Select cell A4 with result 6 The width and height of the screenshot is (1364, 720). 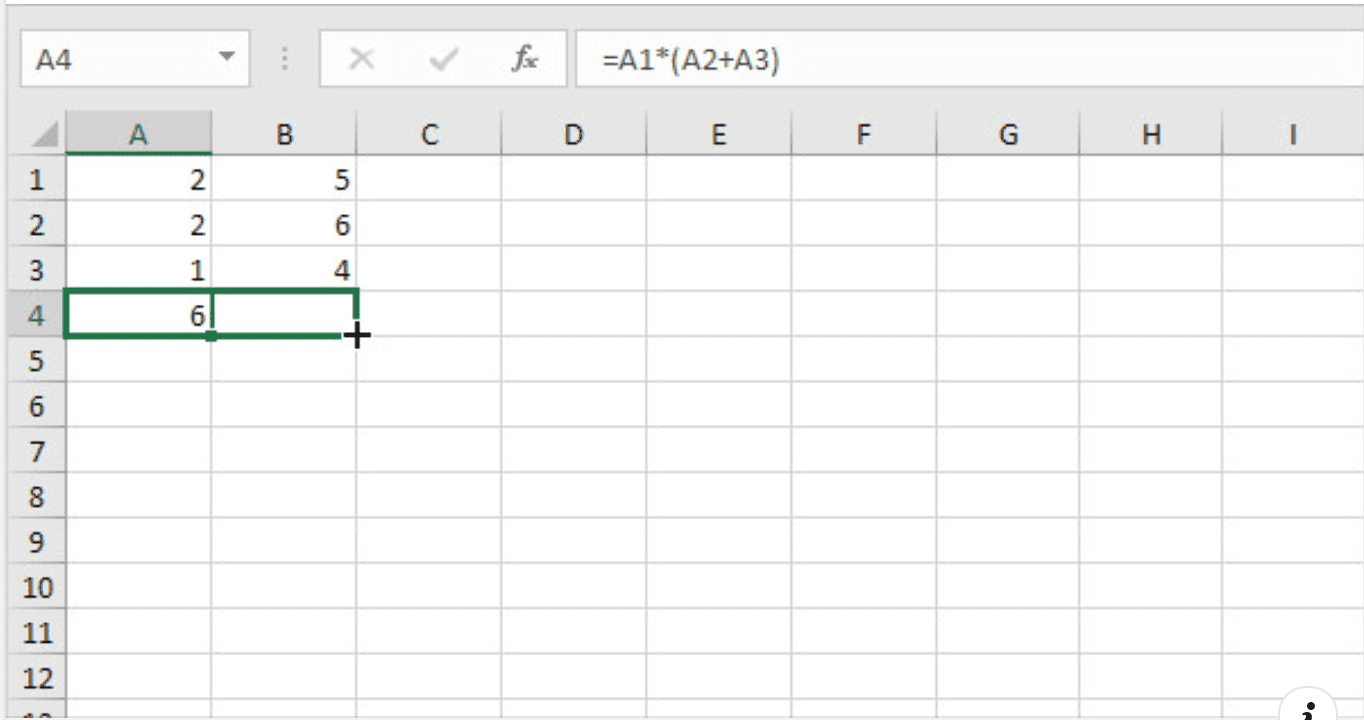[138, 316]
